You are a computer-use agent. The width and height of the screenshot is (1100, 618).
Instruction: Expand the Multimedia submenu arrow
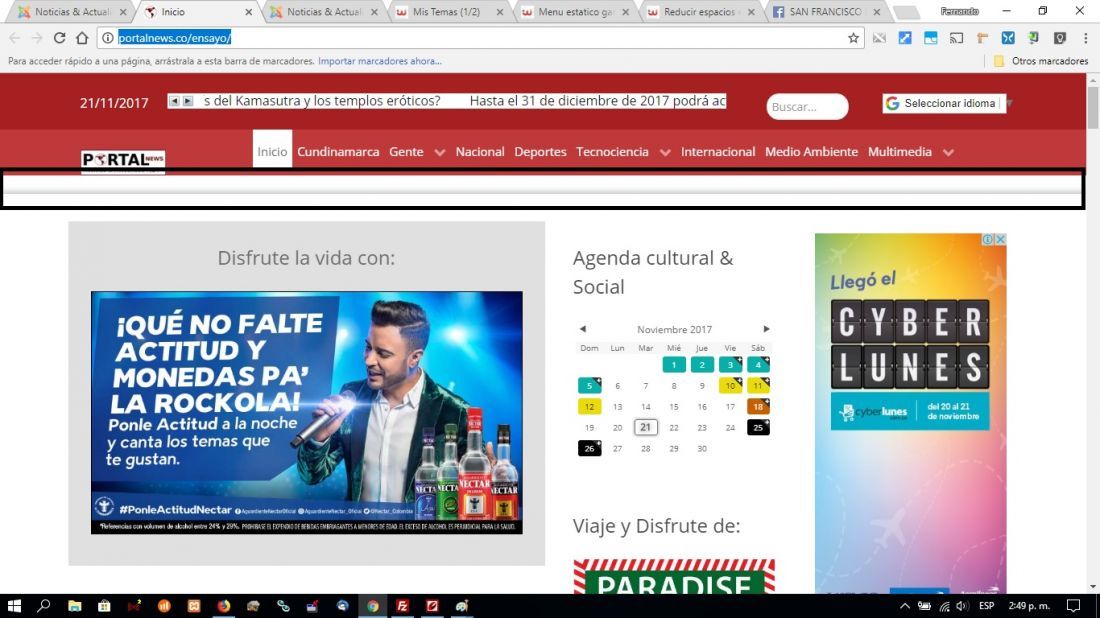[x=948, y=152]
